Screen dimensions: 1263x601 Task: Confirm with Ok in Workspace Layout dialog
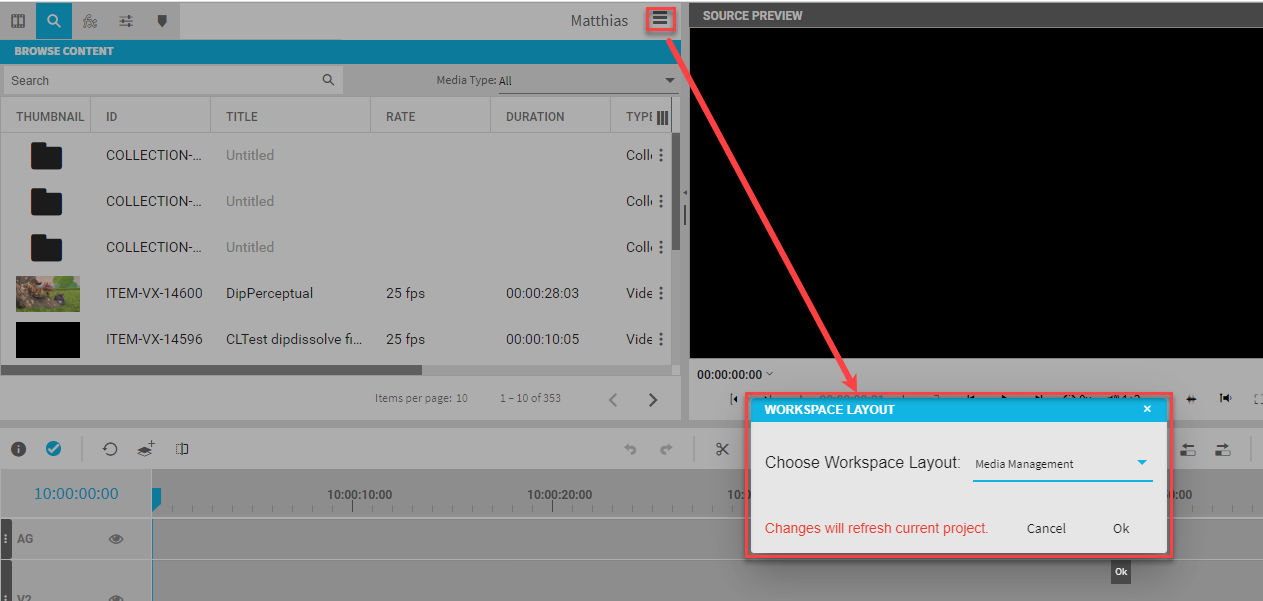coord(1121,528)
